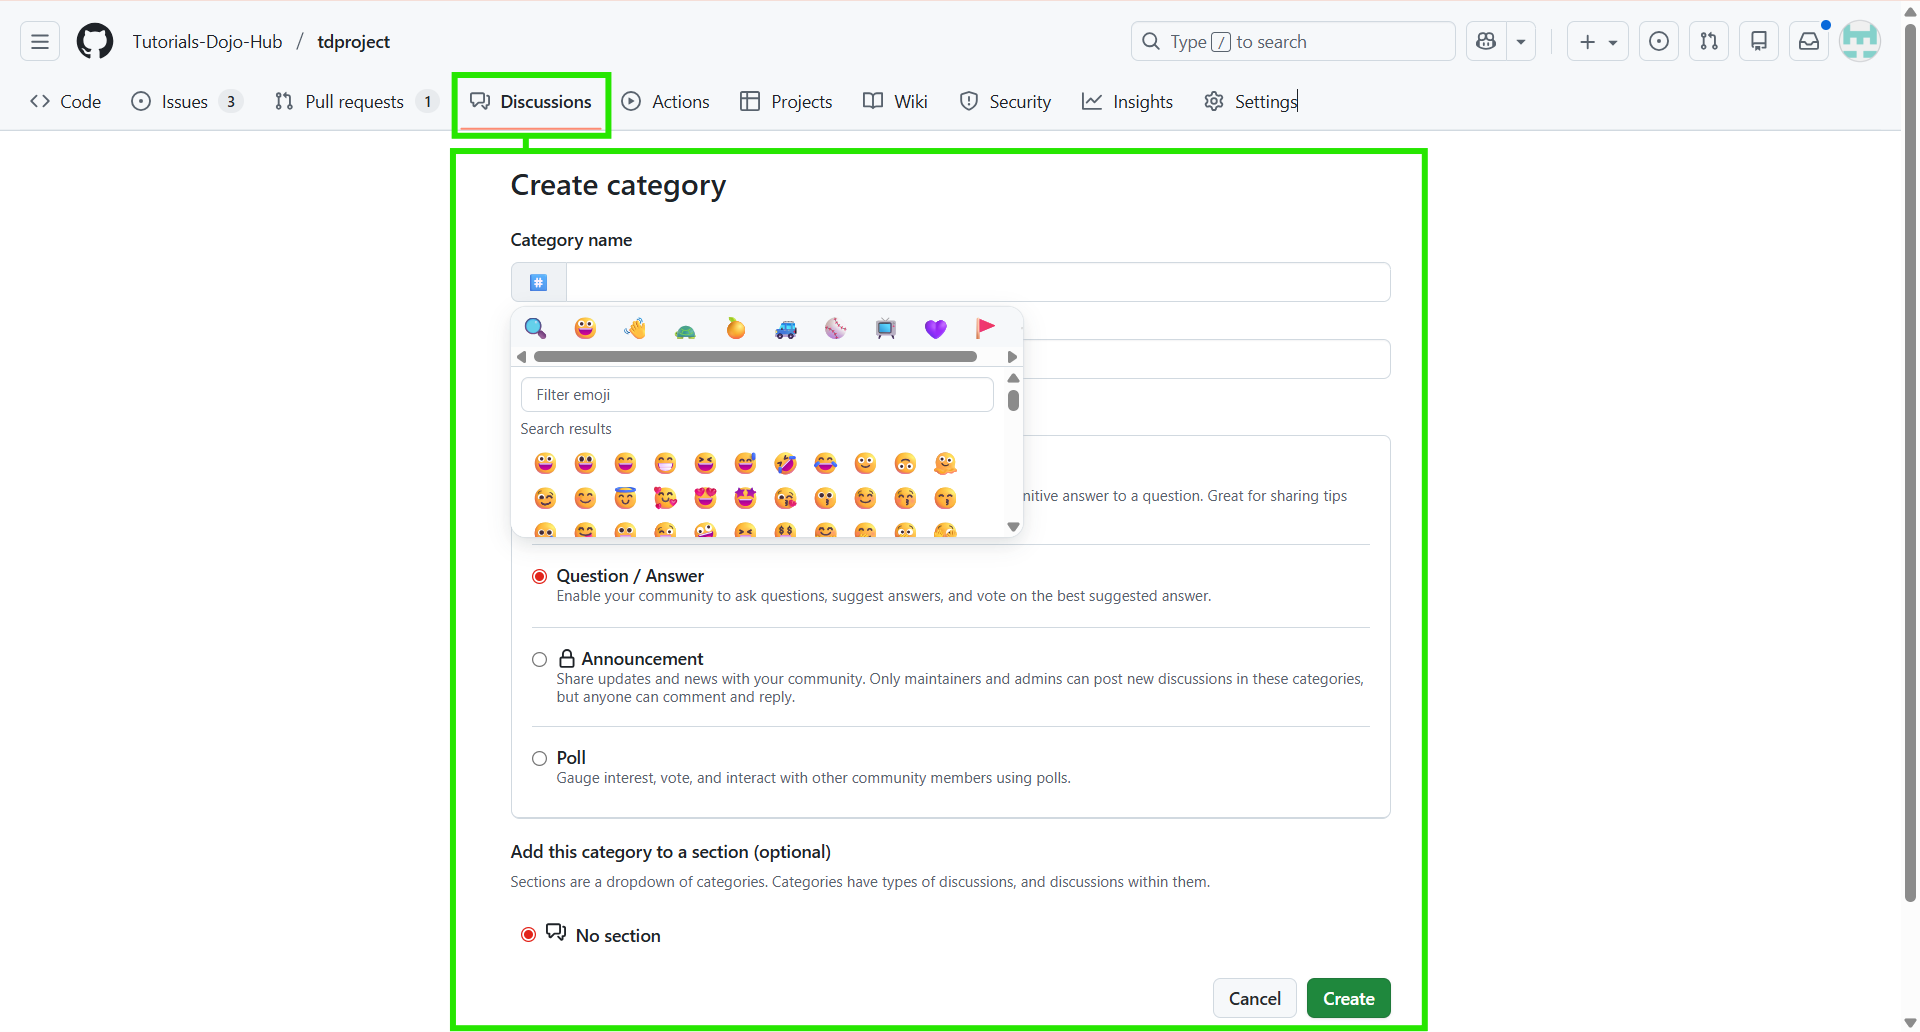
Task: Select the vehicles emoji category
Action: pyautogui.click(x=786, y=328)
